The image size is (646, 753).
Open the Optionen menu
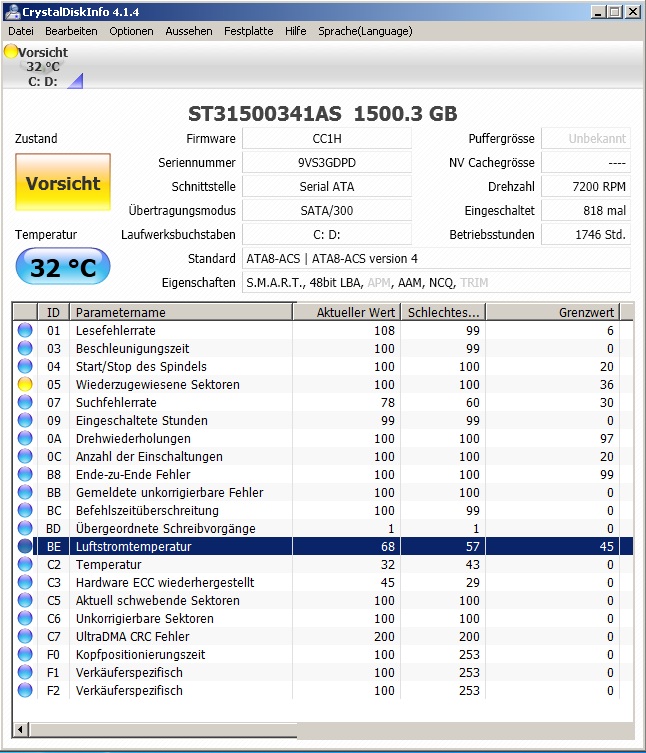(x=131, y=31)
